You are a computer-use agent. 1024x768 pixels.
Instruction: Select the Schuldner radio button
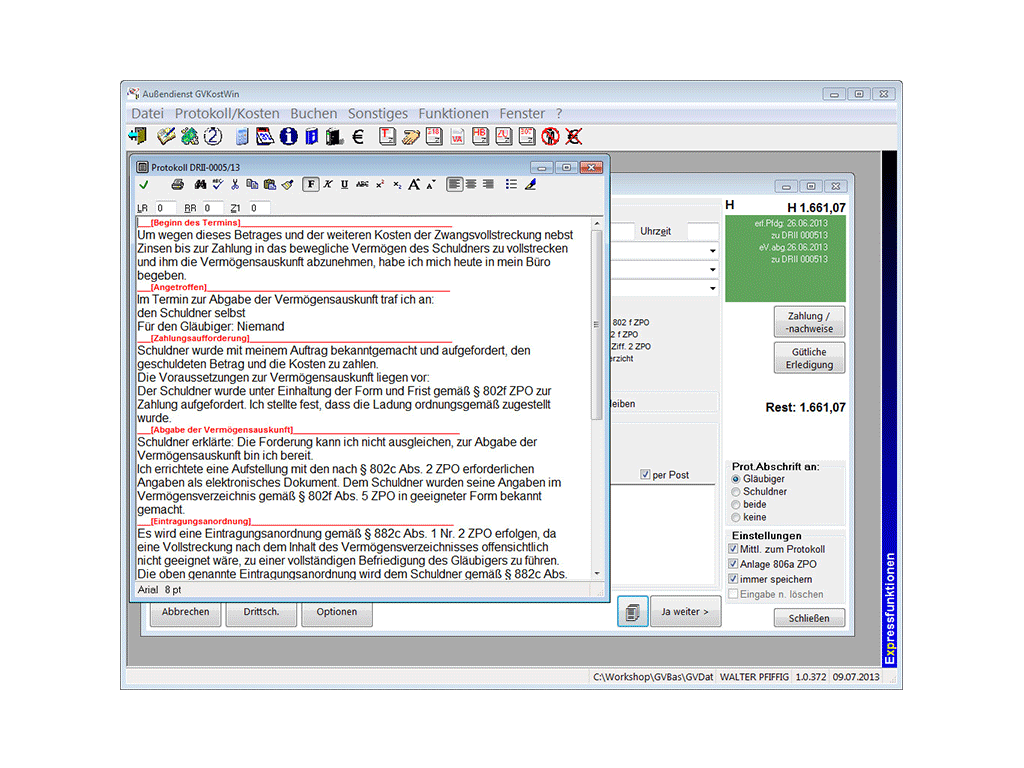(737, 492)
